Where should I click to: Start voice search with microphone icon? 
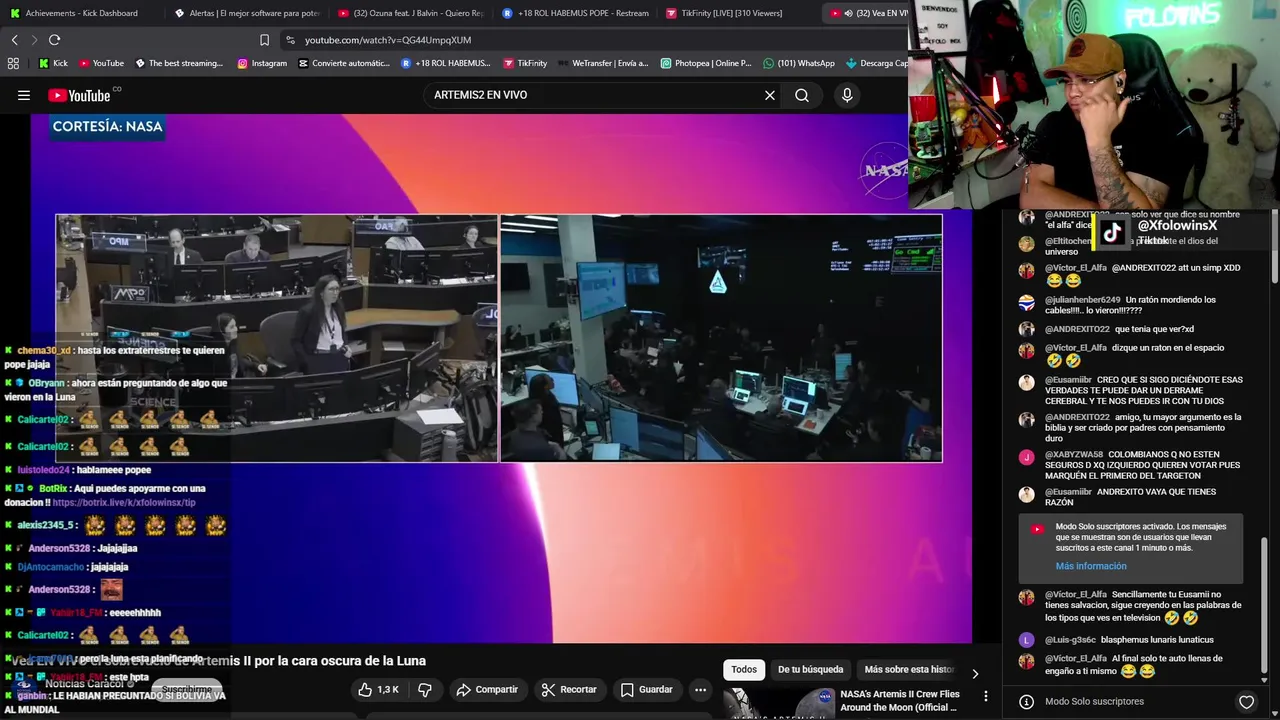click(847, 95)
